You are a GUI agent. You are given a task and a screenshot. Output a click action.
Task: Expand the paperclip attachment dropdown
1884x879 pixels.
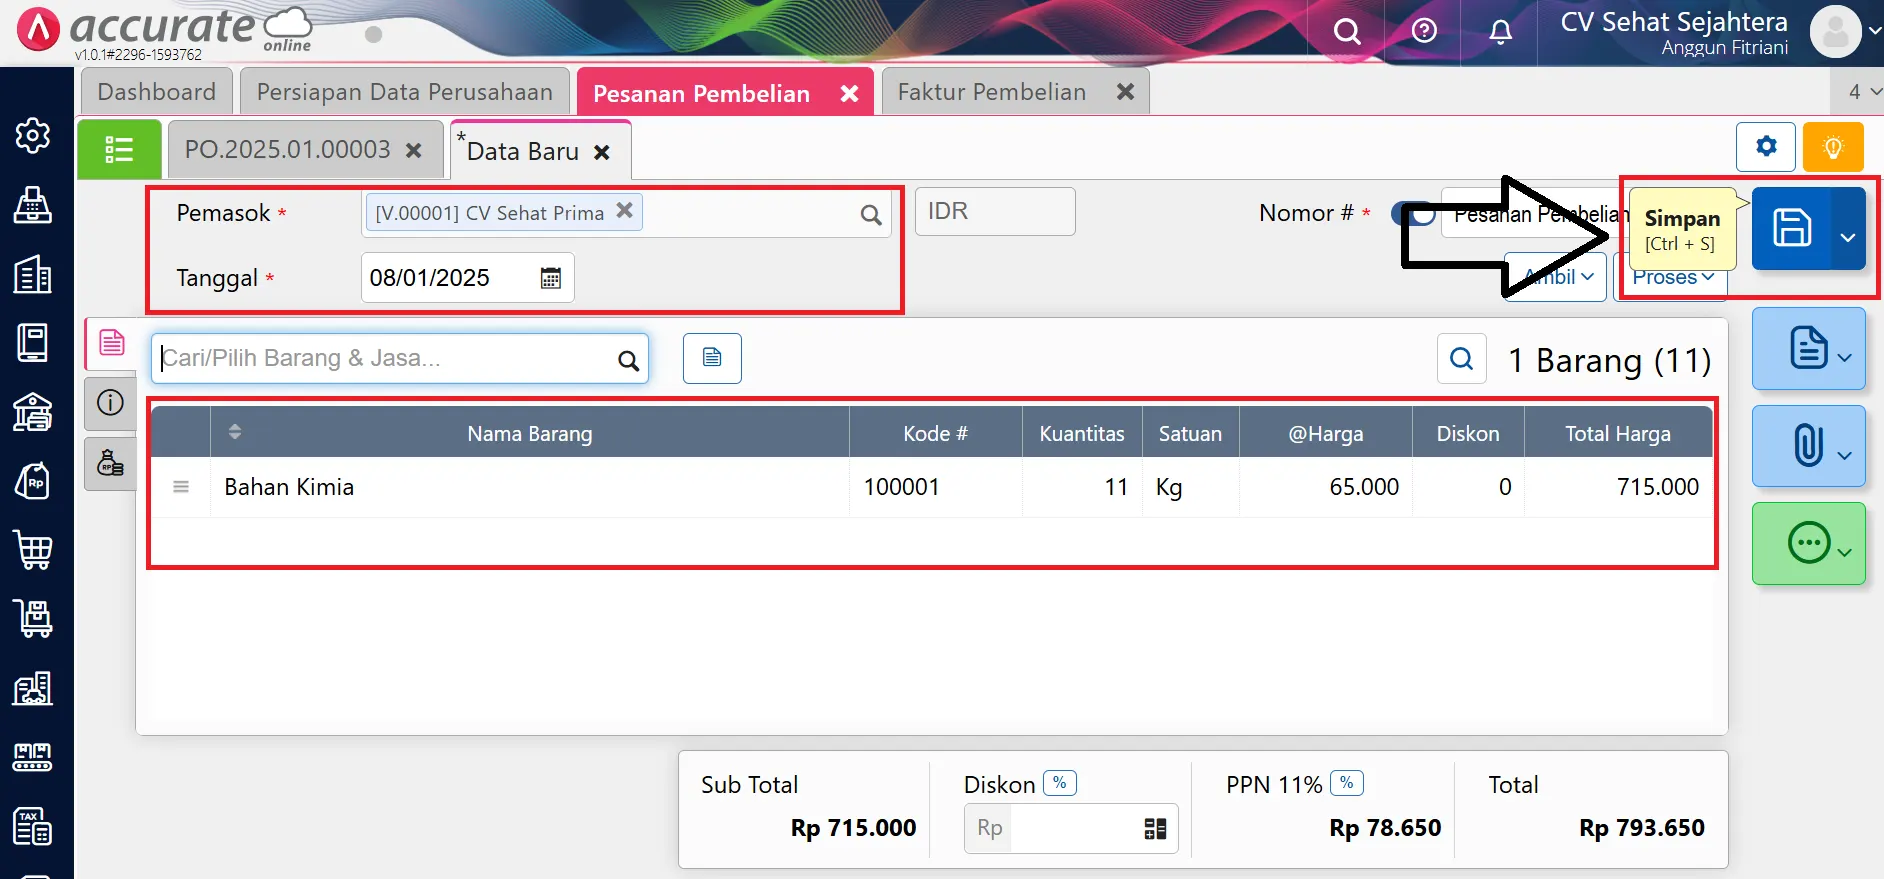1845,455
